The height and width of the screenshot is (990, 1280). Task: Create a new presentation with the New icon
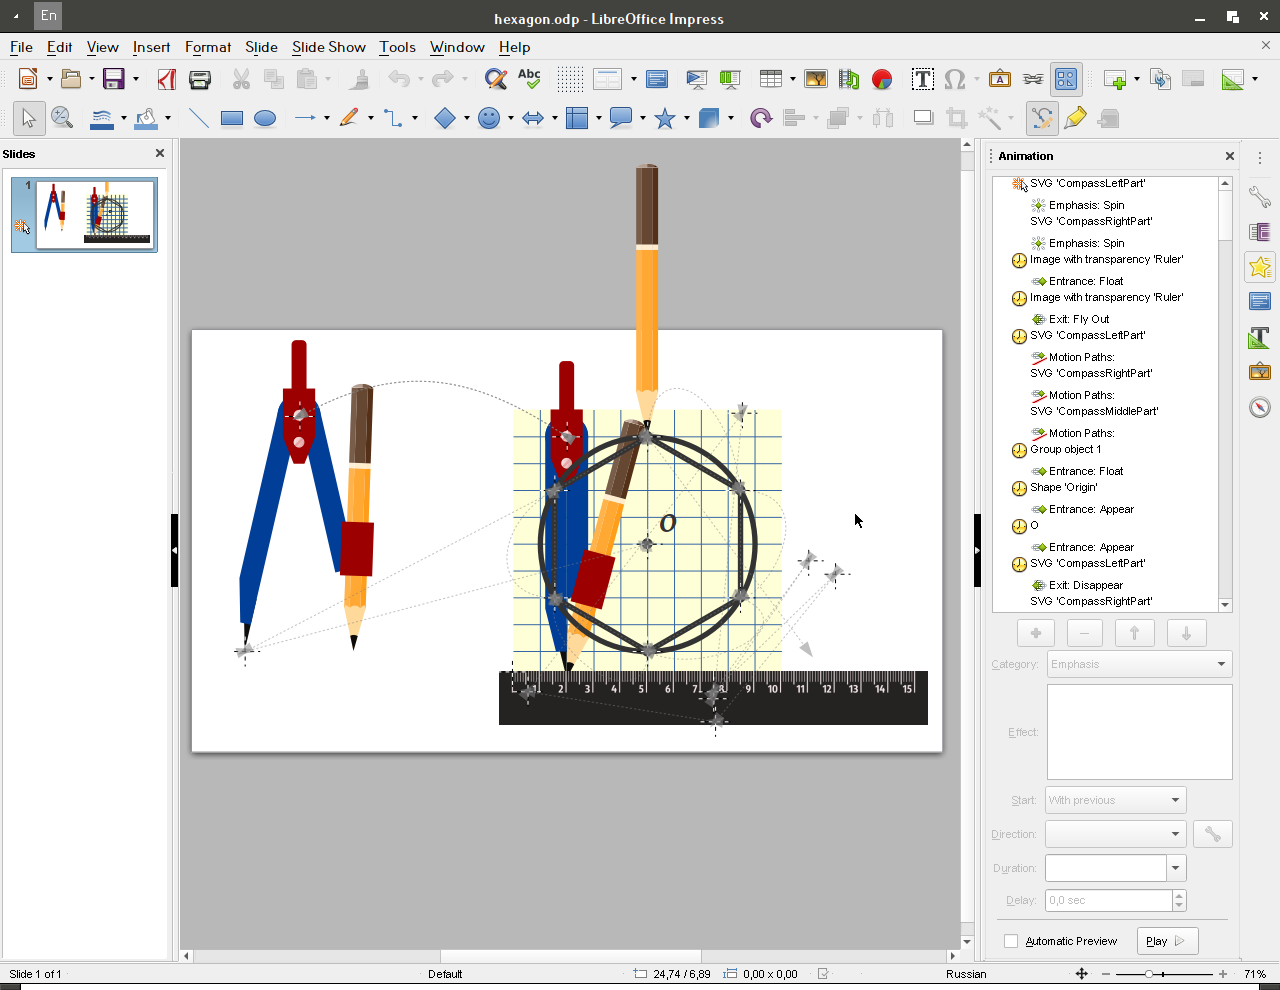pyautogui.click(x=28, y=79)
